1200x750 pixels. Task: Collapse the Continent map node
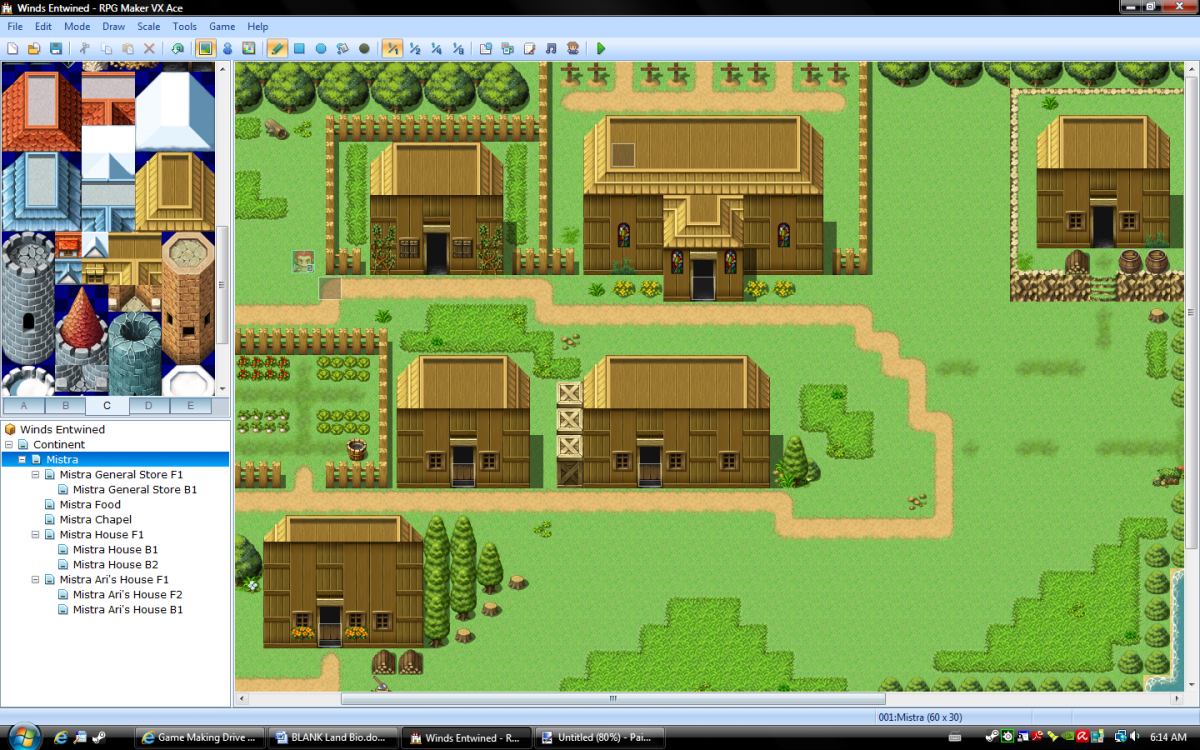pos(9,445)
